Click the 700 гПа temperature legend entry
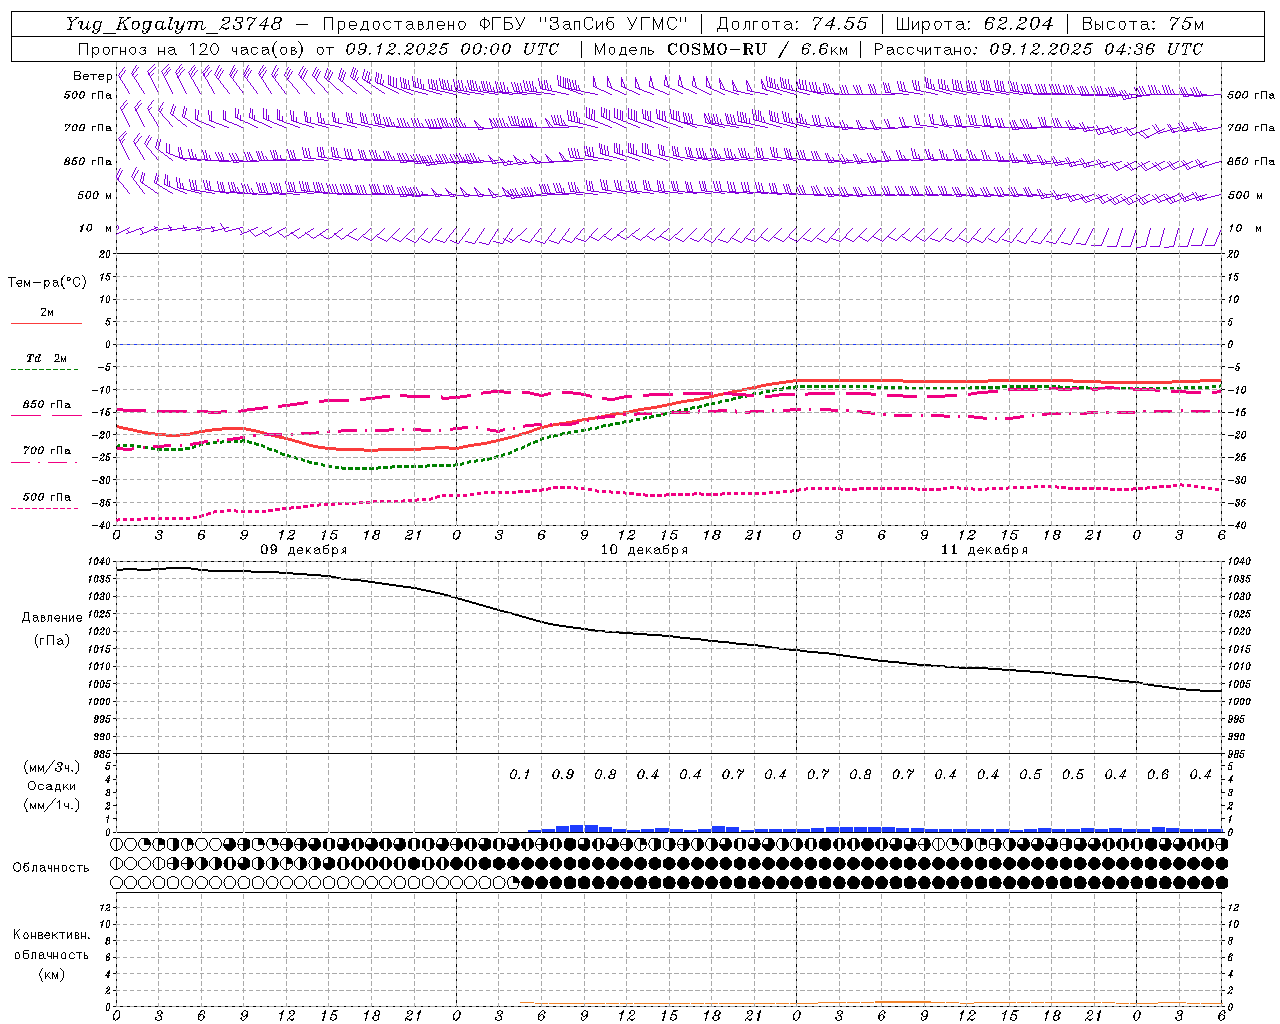The height and width of the screenshot is (1024, 1280). [x=47, y=451]
